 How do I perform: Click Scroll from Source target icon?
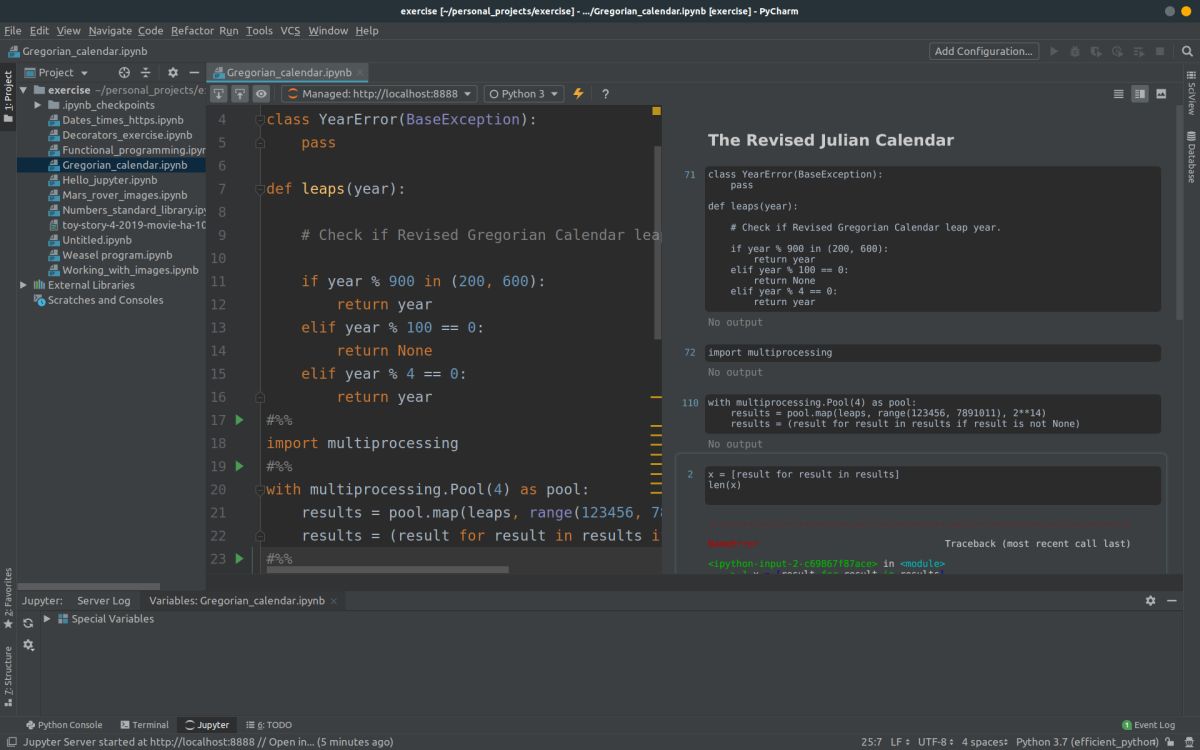click(x=124, y=72)
